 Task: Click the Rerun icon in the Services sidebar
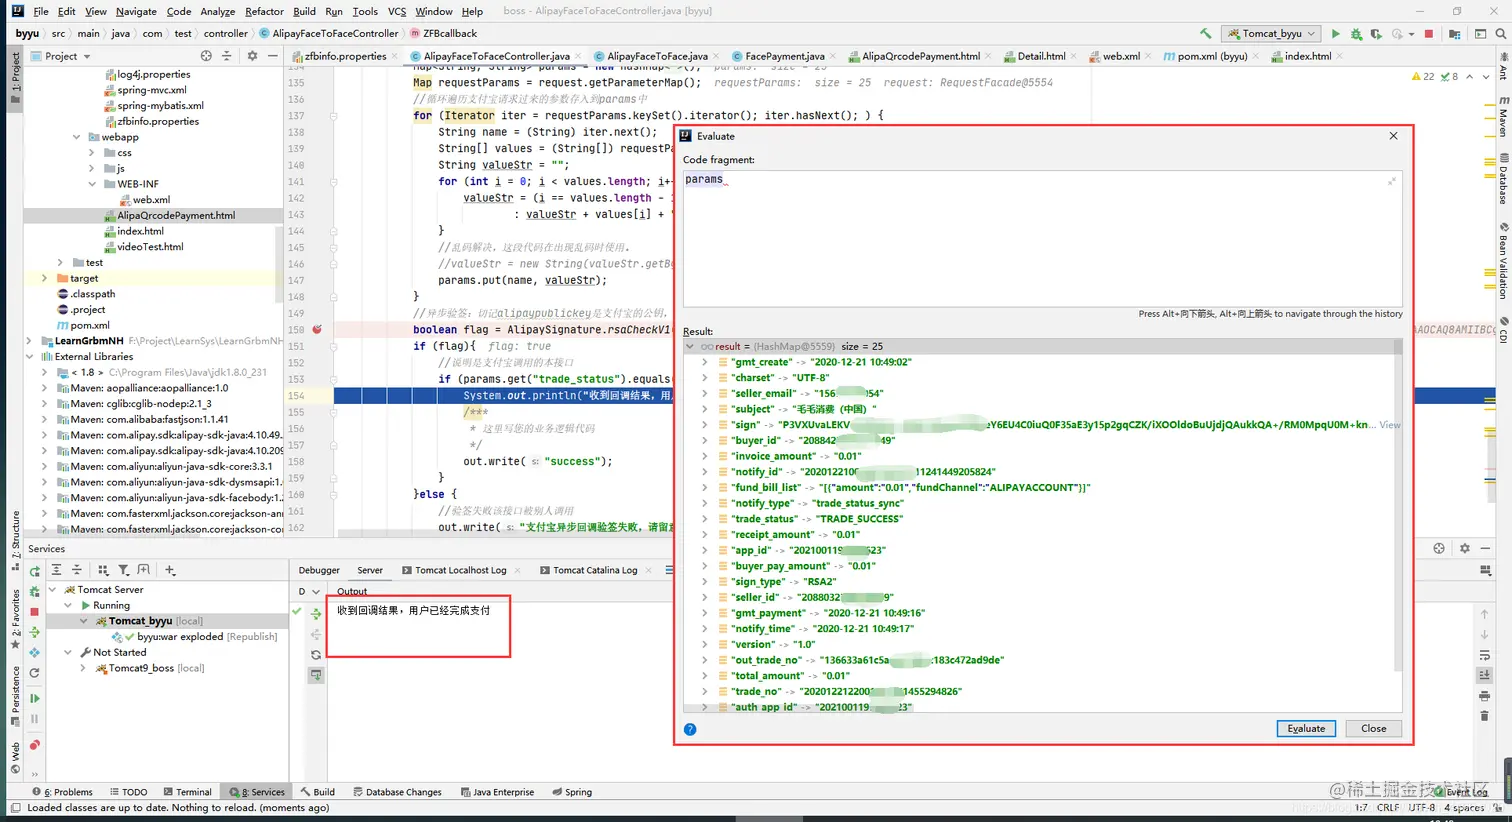tap(35, 571)
